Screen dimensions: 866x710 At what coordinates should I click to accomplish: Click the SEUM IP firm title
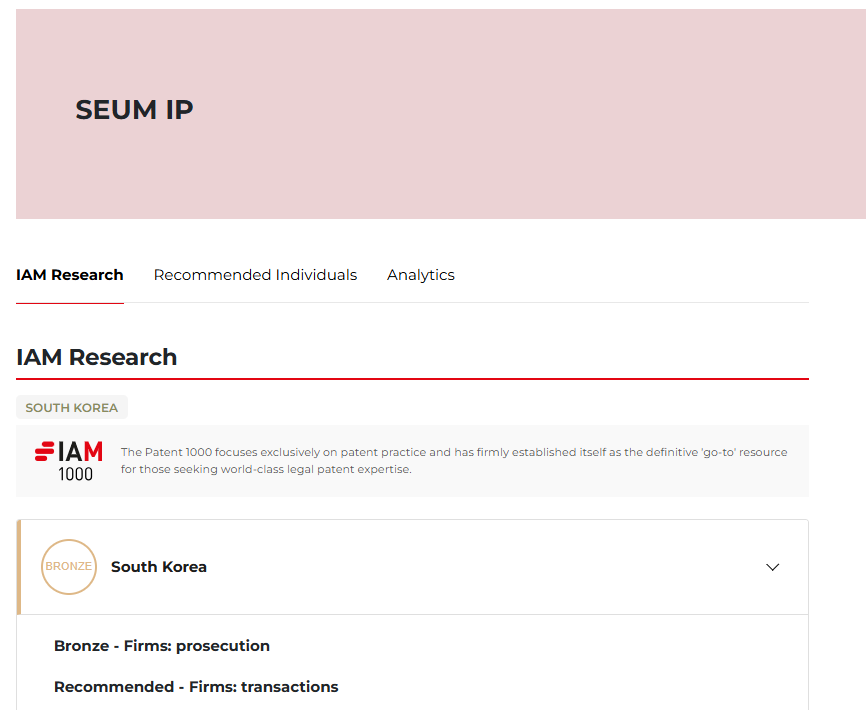(134, 110)
